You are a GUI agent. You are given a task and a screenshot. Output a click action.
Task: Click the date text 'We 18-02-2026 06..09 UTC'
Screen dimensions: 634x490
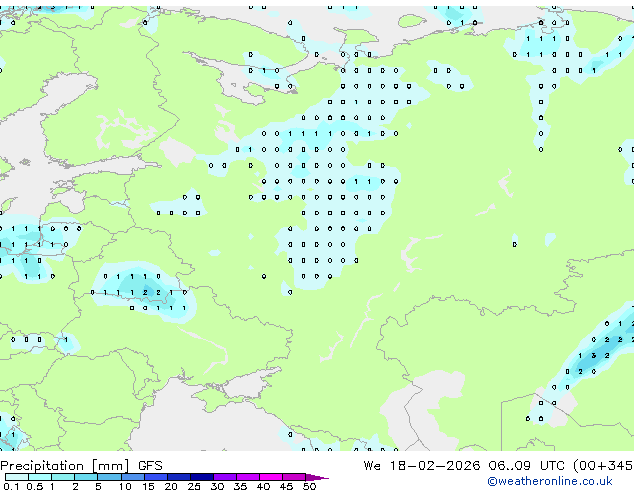tap(464, 466)
